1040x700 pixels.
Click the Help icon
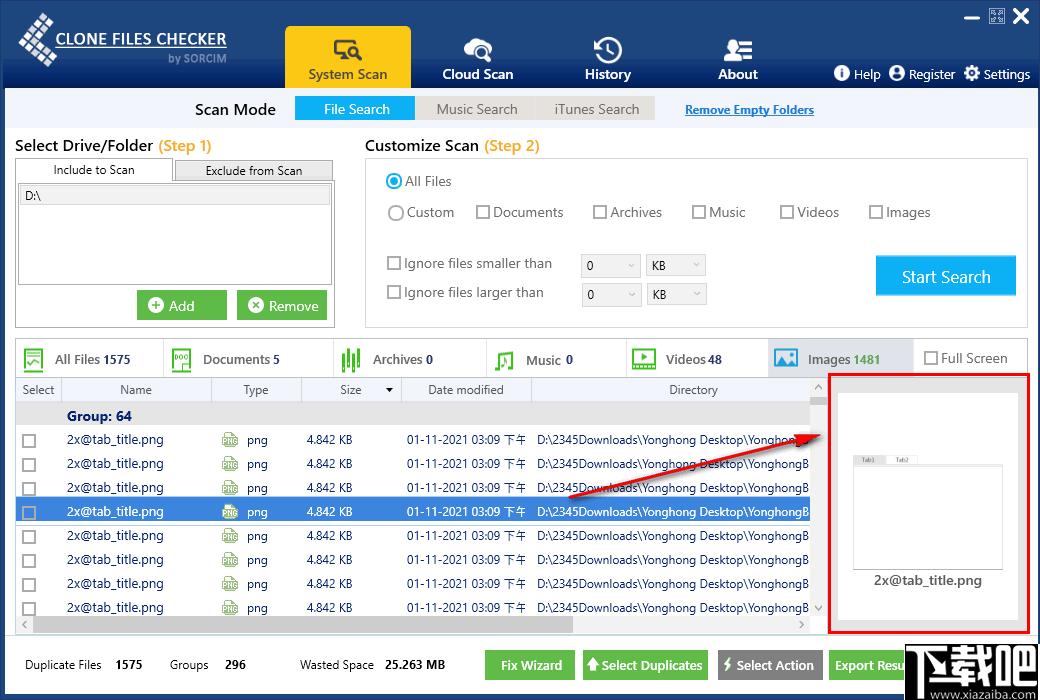click(842, 73)
